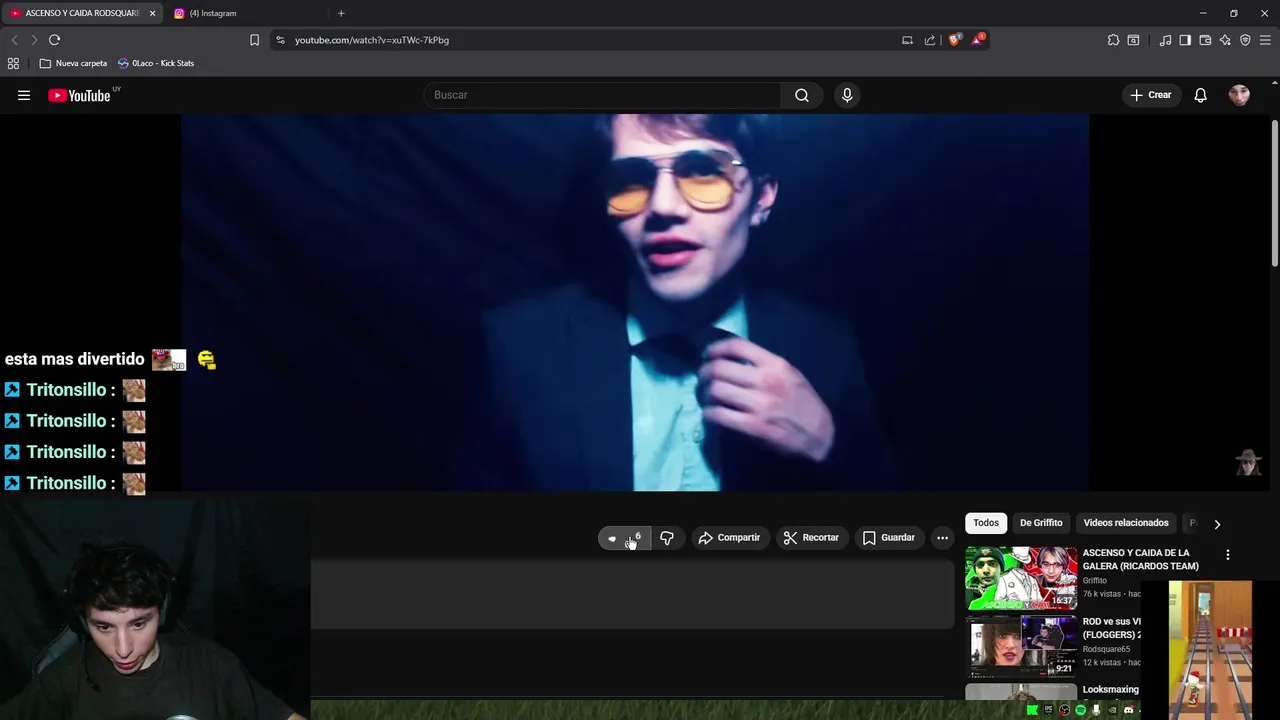The height and width of the screenshot is (720, 1280).
Task: Open the browser apps grid icon
Action: pyautogui.click(x=13, y=63)
